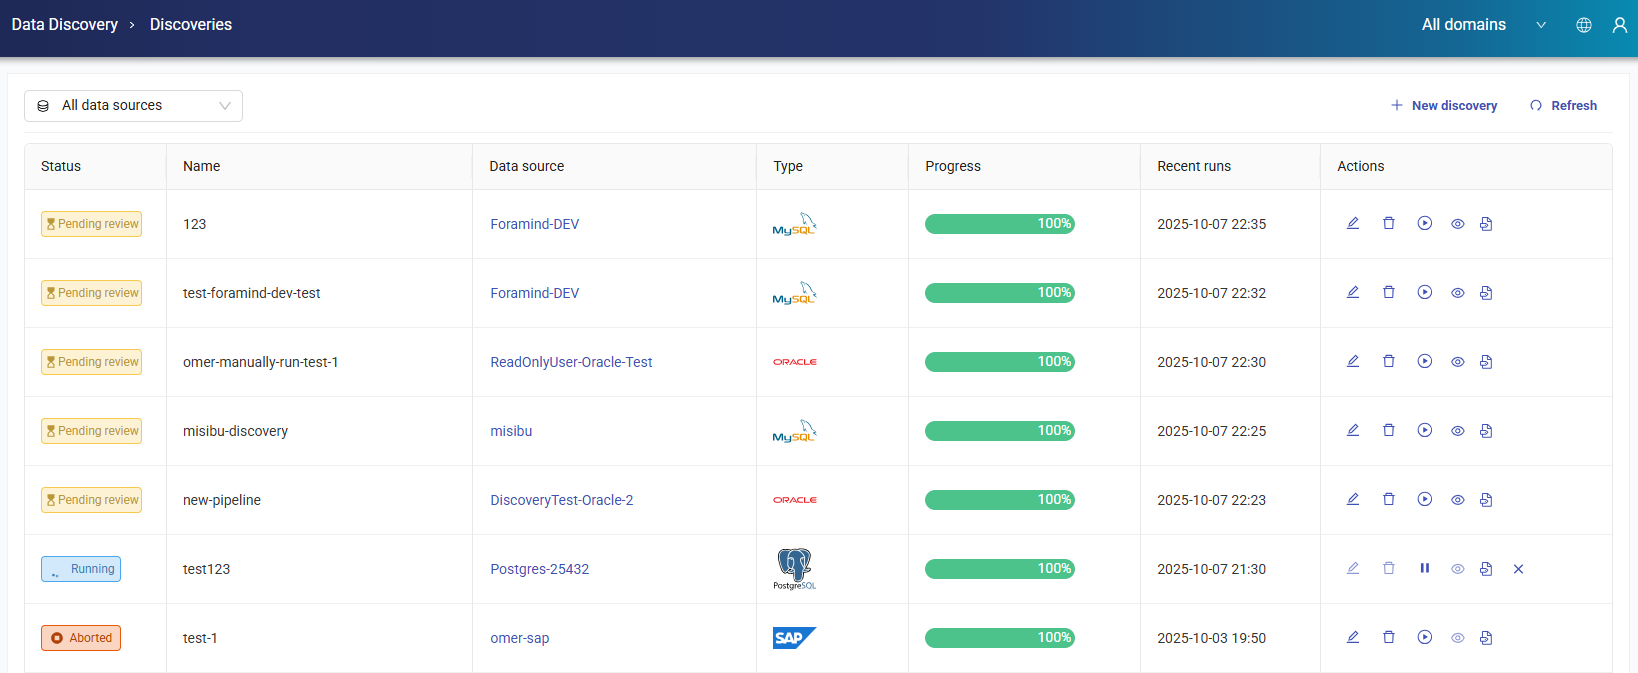Run the omer-manually-run-test-1 discovery

click(1424, 362)
